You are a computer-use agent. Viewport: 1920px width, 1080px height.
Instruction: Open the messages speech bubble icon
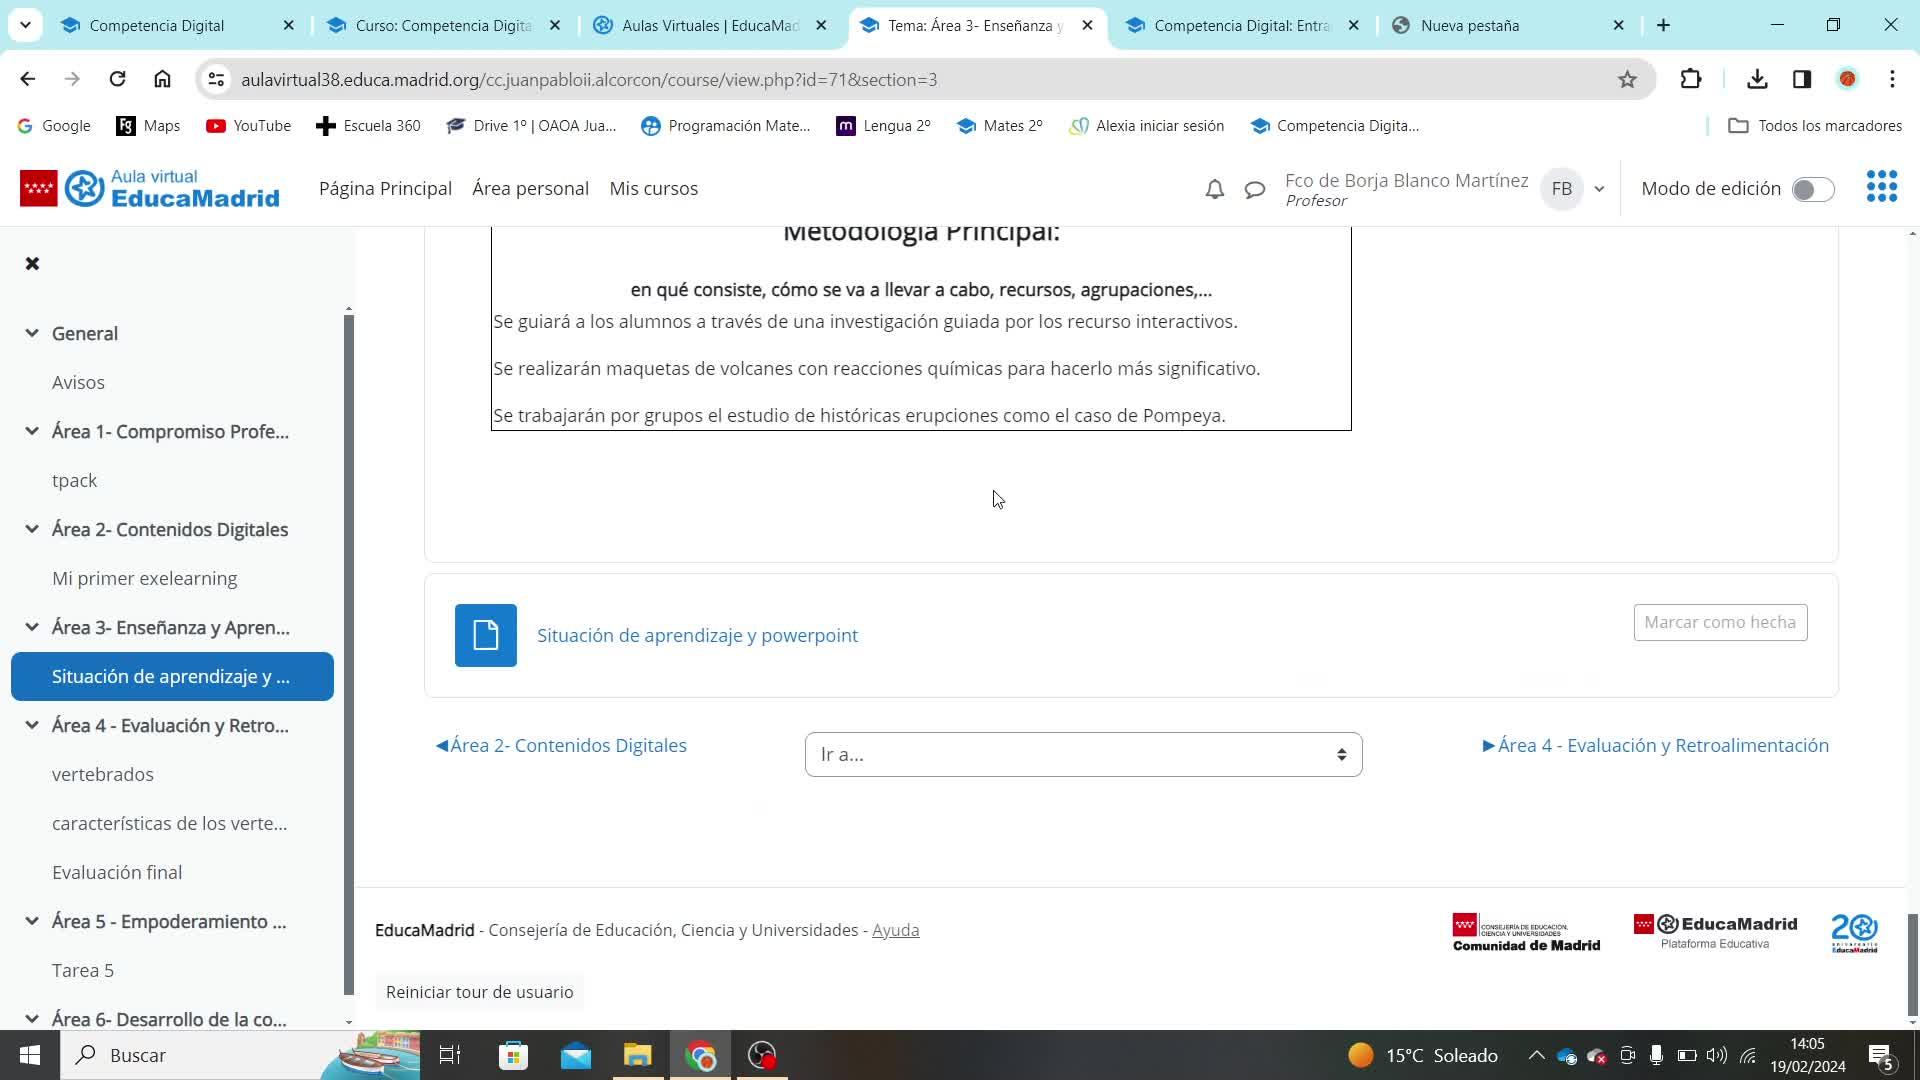pyautogui.click(x=1254, y=189)
